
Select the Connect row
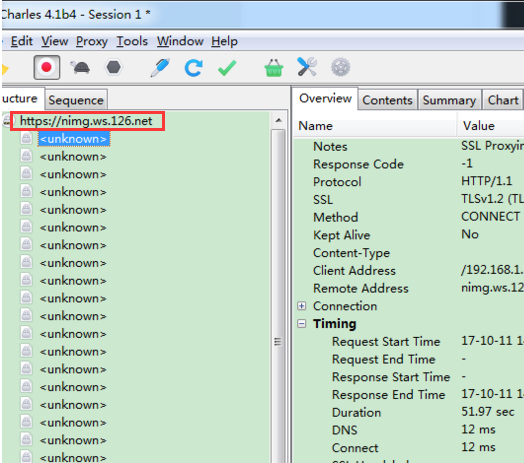(x=409, y=448)
